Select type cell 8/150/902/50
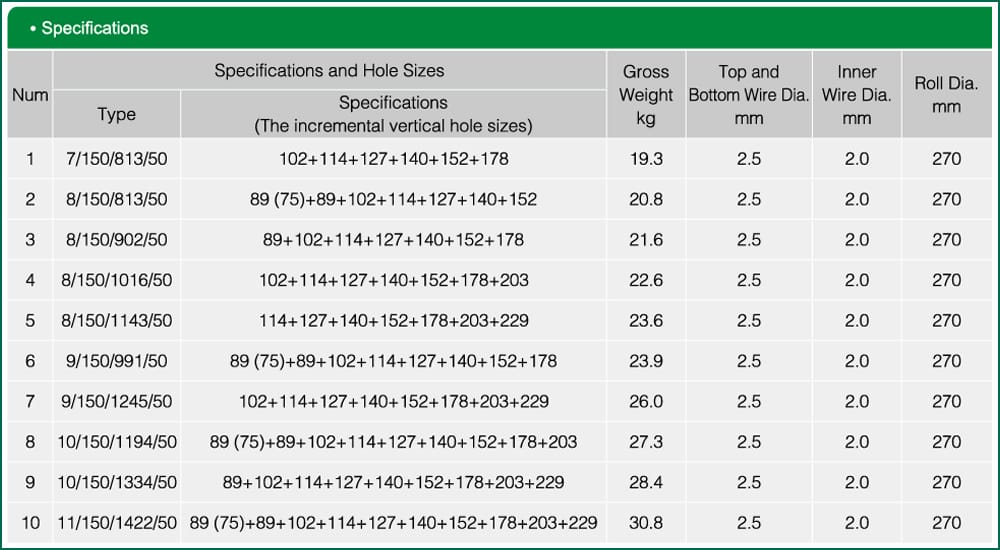The height and width of the screenshot is (550, 1000). (116, 240)
